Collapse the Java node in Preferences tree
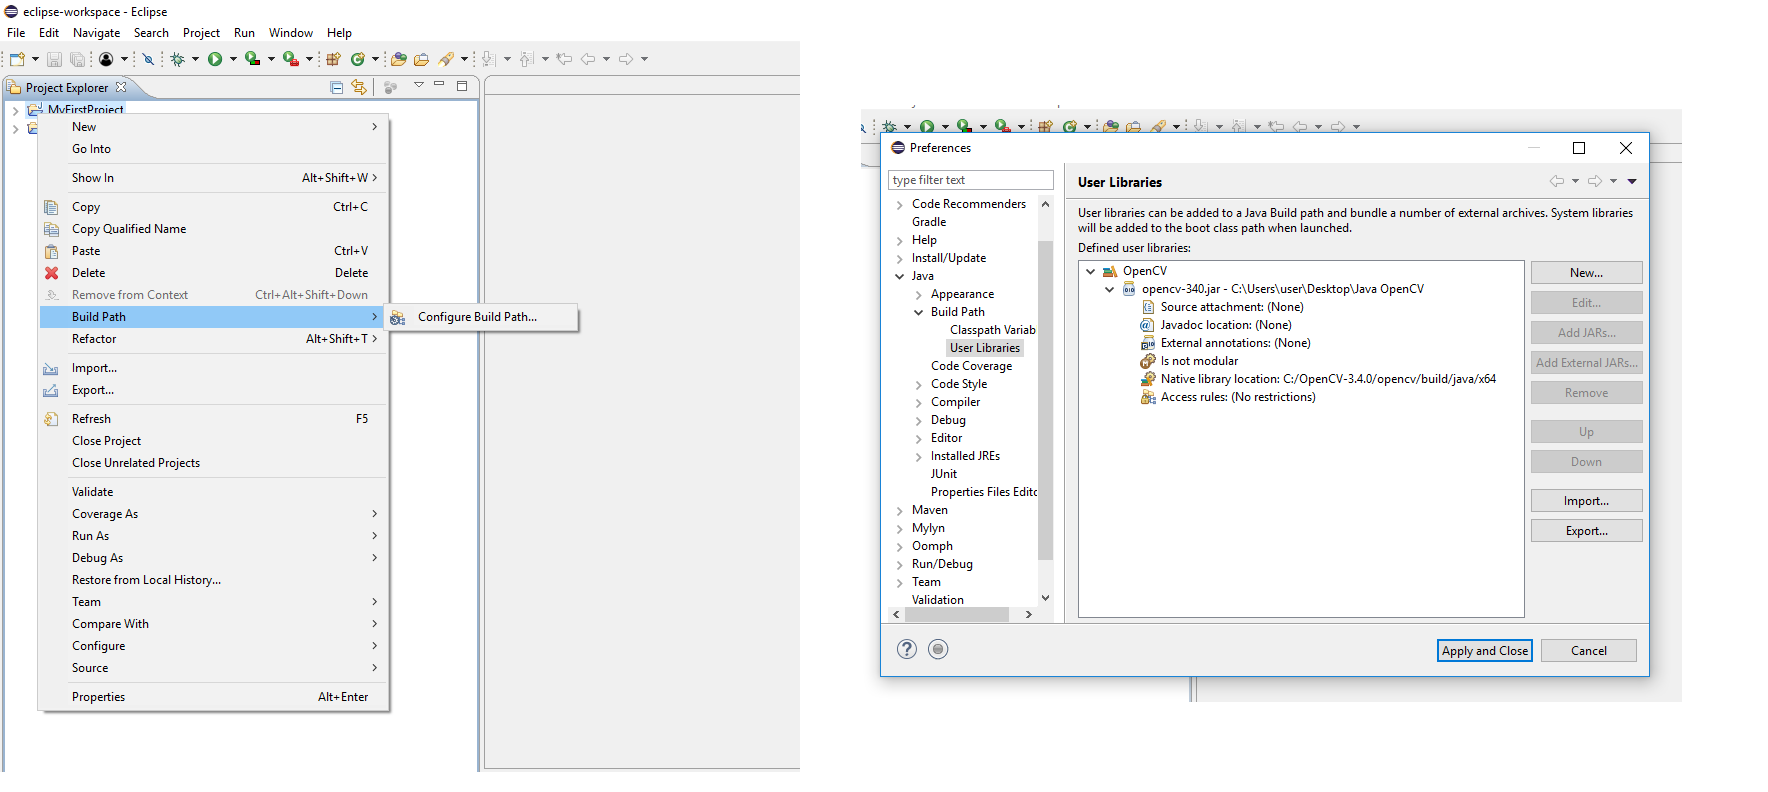The height and width of the screenshot is (792, 1768). (x=899, y=276)
